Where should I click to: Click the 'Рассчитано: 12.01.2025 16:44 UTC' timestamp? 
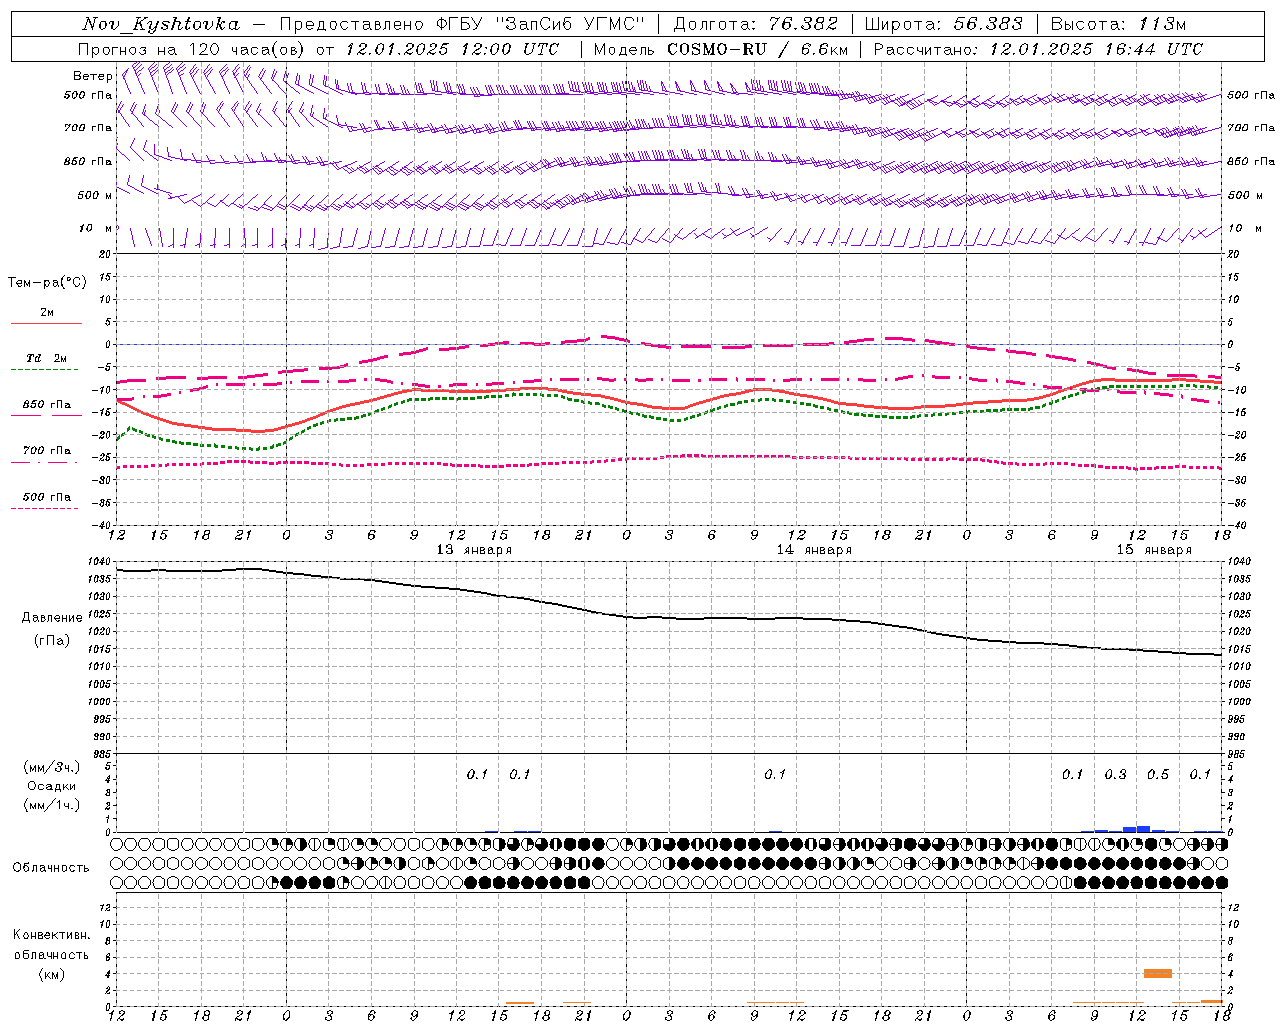1039,49
